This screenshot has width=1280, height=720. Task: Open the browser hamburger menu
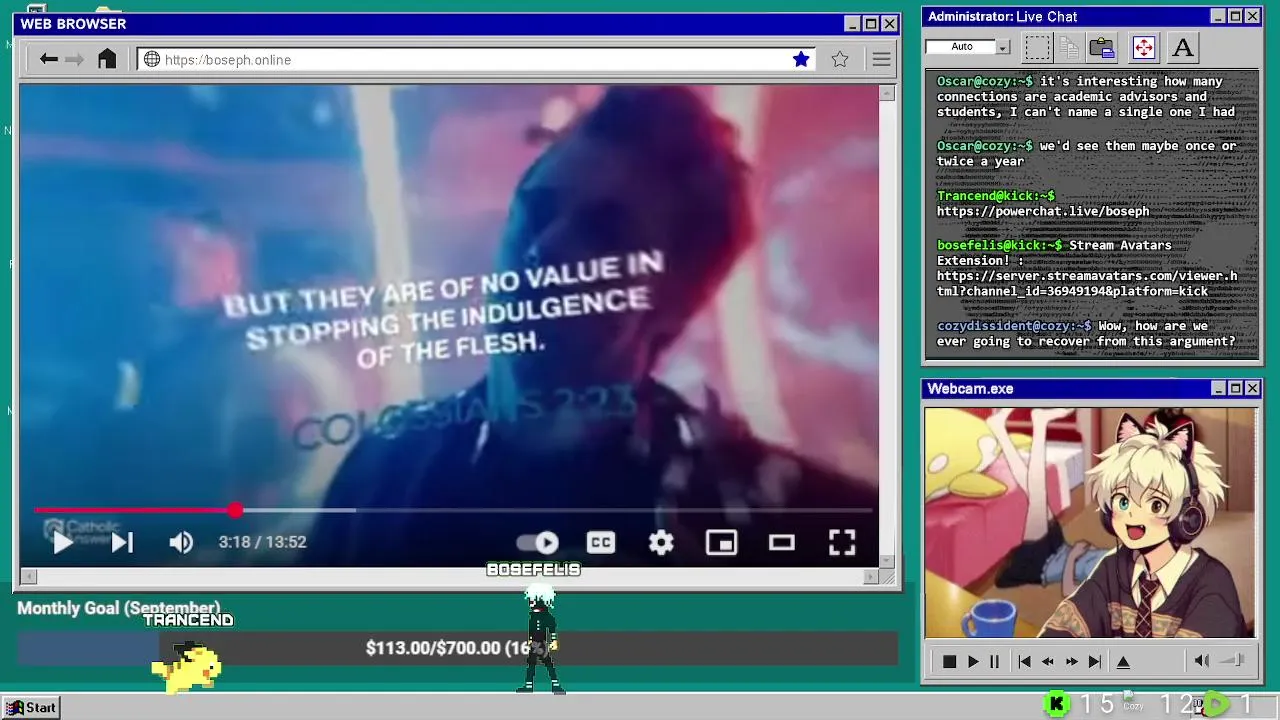(881, 59)
